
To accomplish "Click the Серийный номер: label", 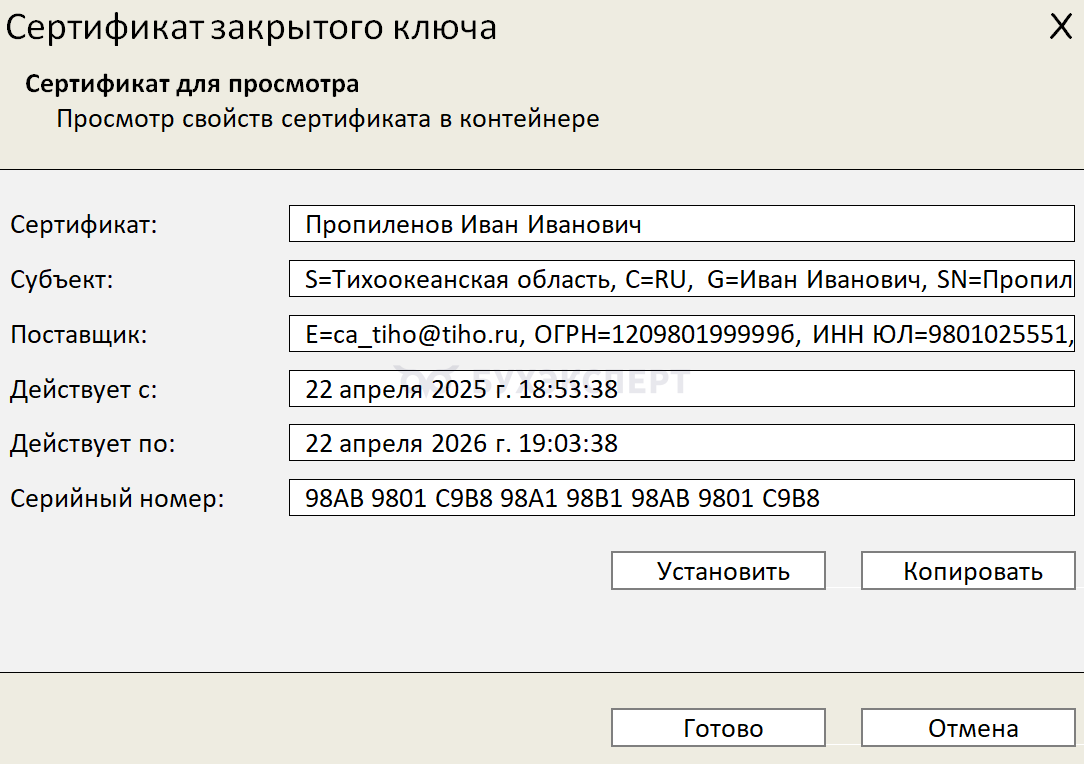I will [x=118, y=497].
